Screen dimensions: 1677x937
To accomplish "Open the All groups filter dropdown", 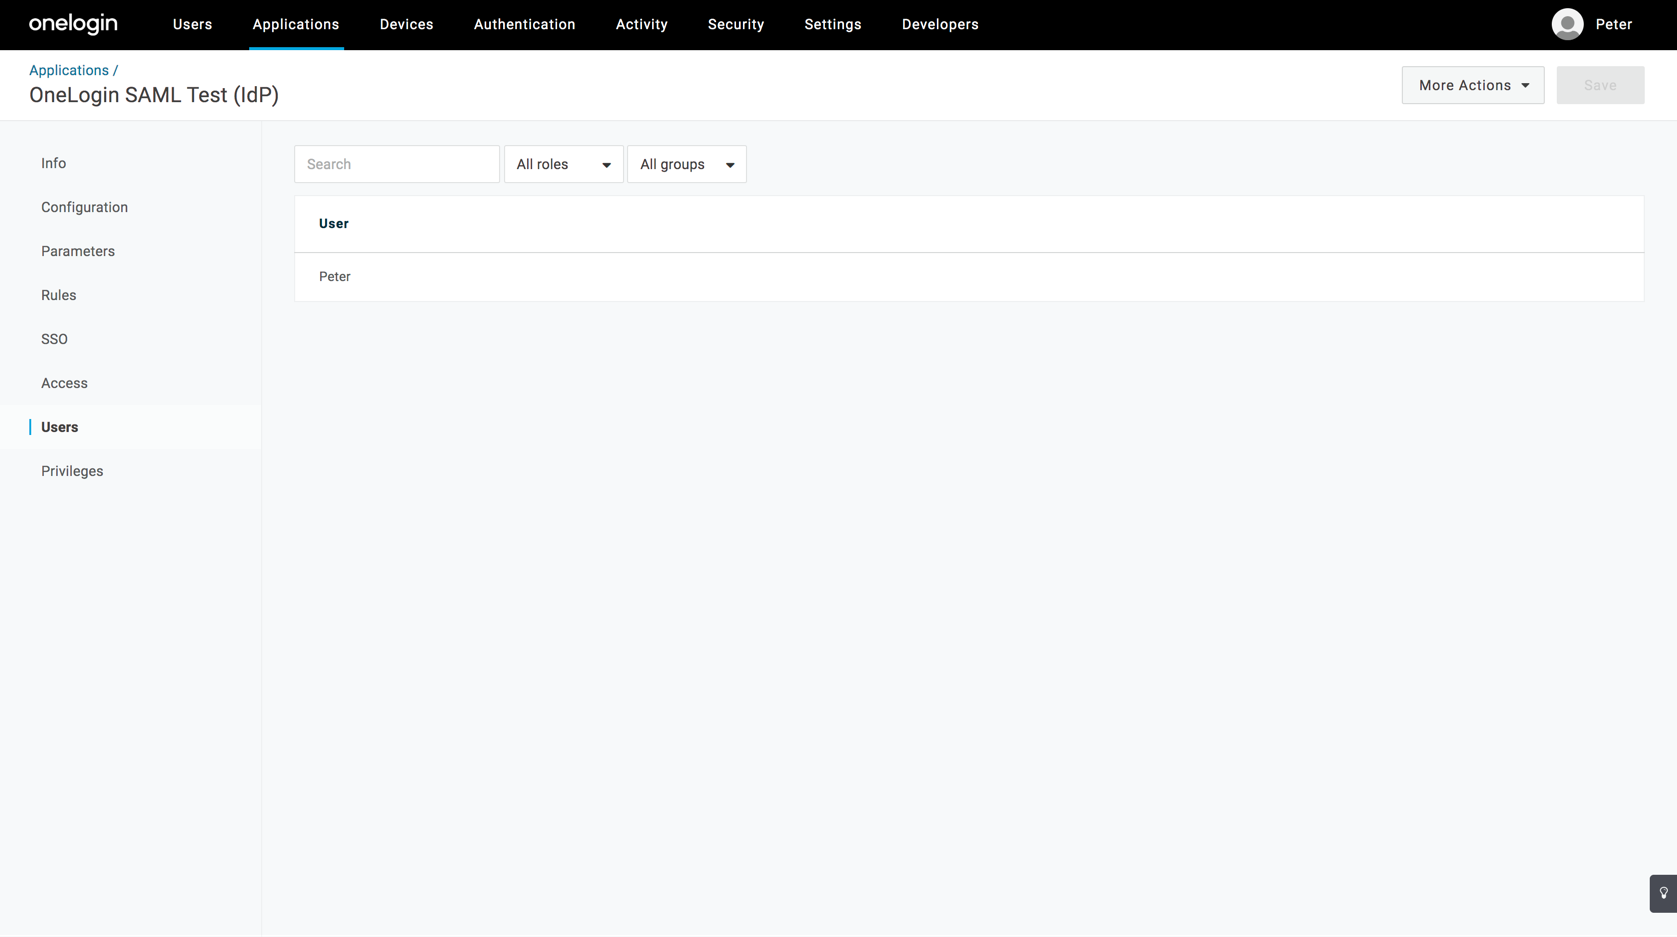I will coord(687,164).
